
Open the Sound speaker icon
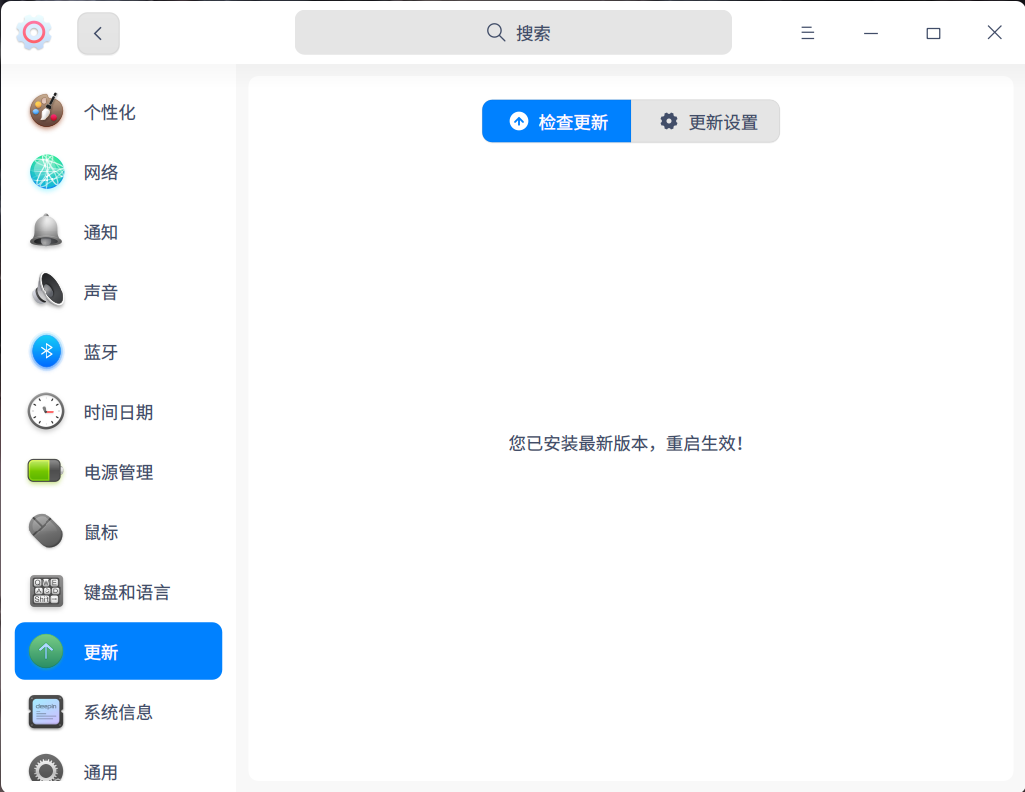(x=48, y=290)
